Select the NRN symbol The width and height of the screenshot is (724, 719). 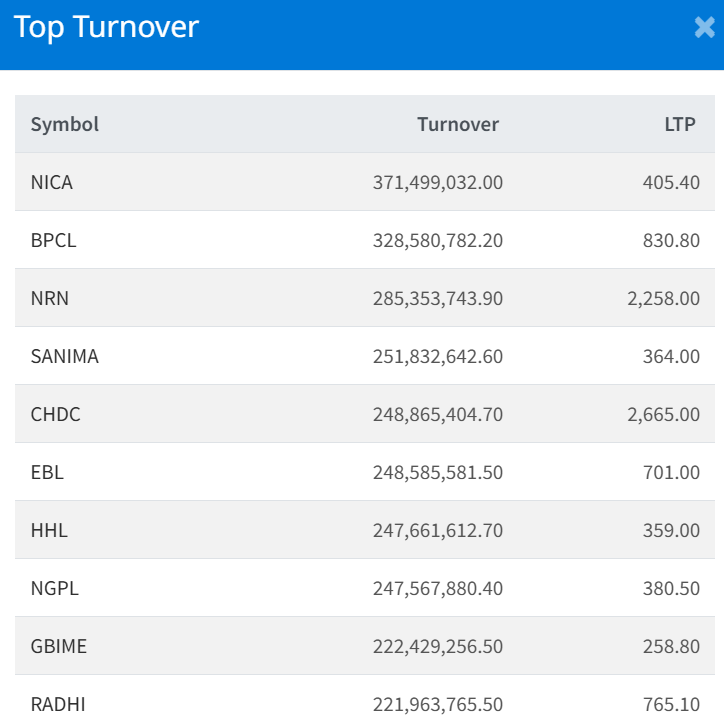(x=50, y=298)
